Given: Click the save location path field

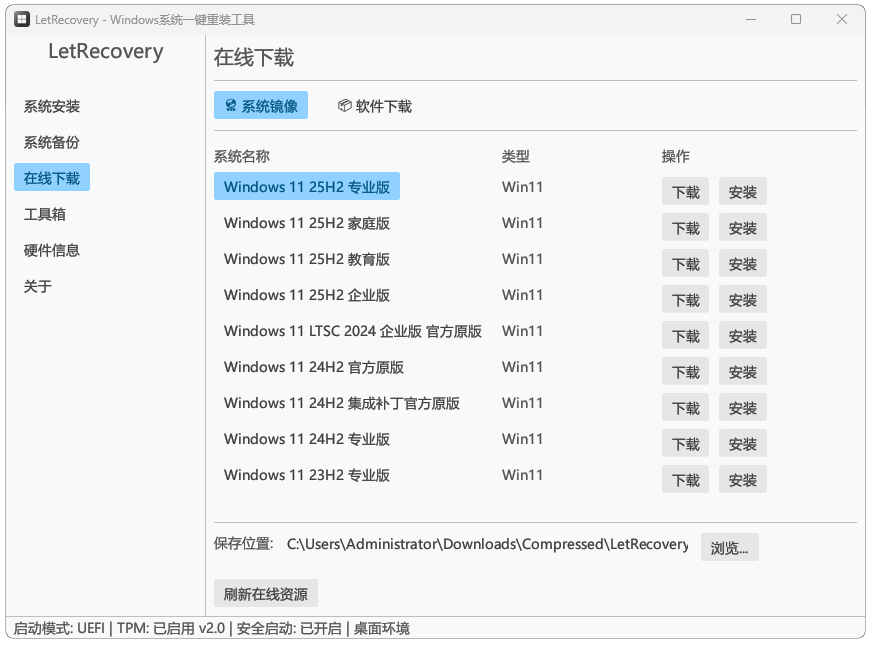Looking at the screenshot, I should (x=487, y=545).
